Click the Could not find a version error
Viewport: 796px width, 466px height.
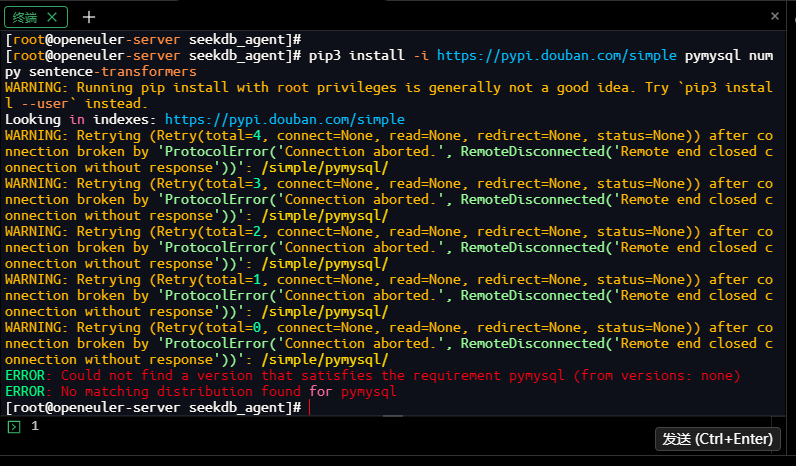(x=372, y=376)
